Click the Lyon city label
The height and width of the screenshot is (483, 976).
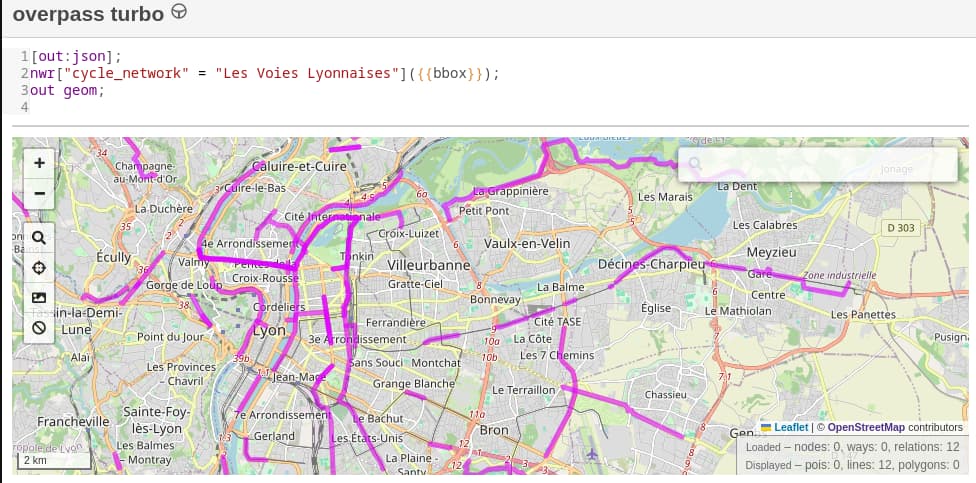coord(269,330)
